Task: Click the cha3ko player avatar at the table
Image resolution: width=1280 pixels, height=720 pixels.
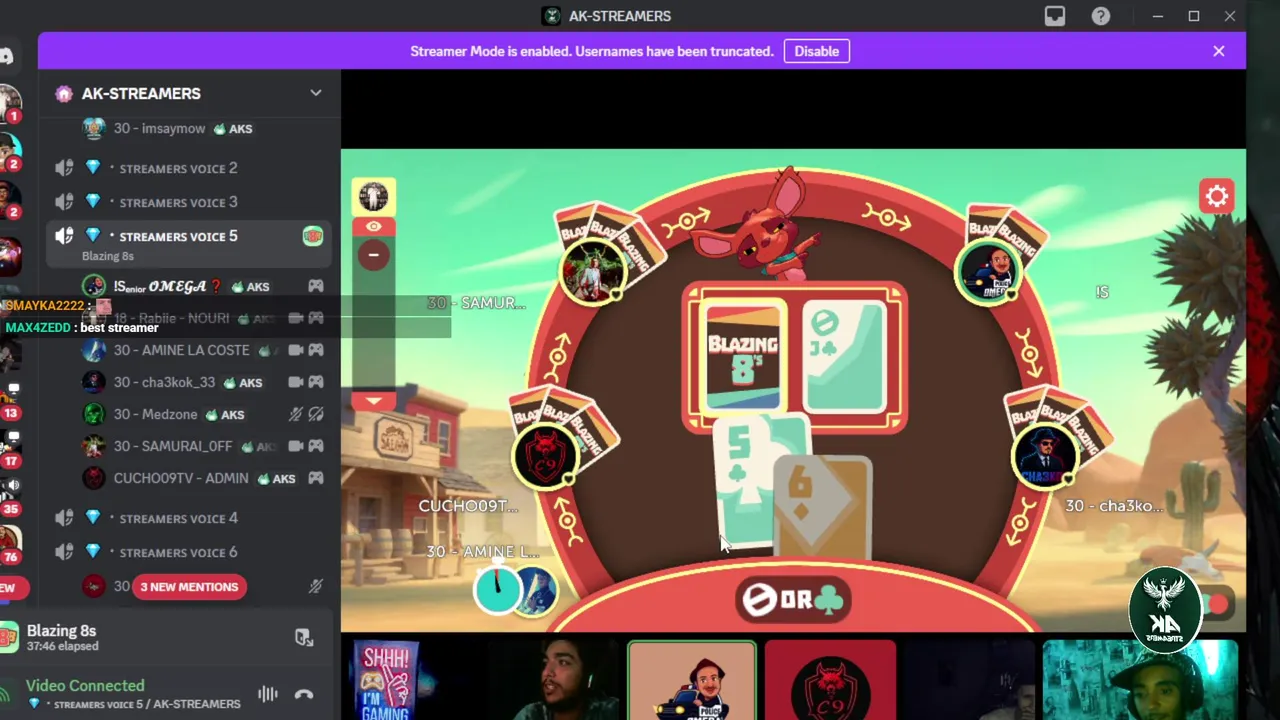Action: tap(1044, 456)
